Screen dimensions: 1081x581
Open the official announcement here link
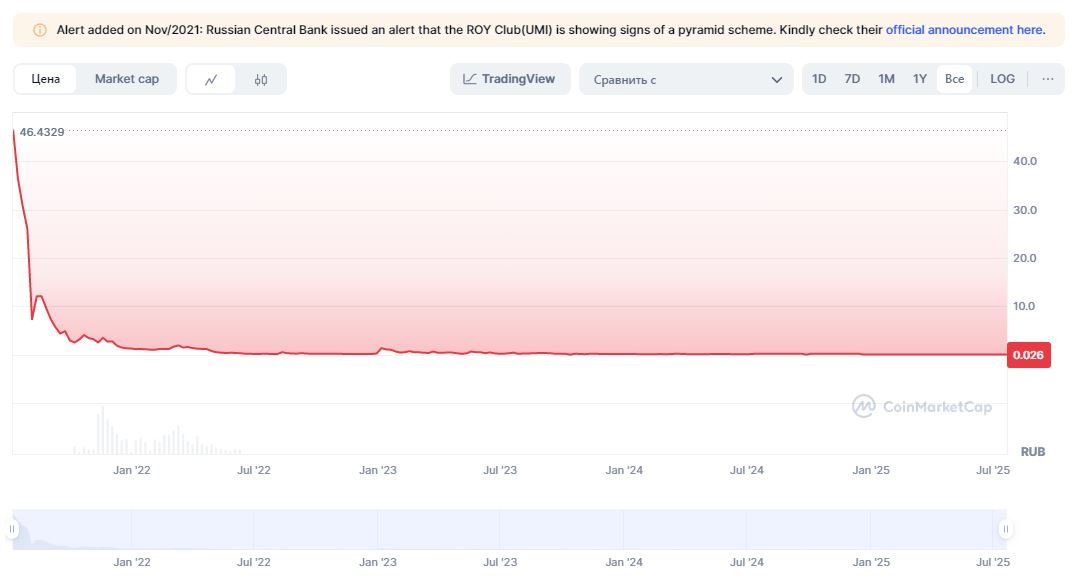[965, 30]
